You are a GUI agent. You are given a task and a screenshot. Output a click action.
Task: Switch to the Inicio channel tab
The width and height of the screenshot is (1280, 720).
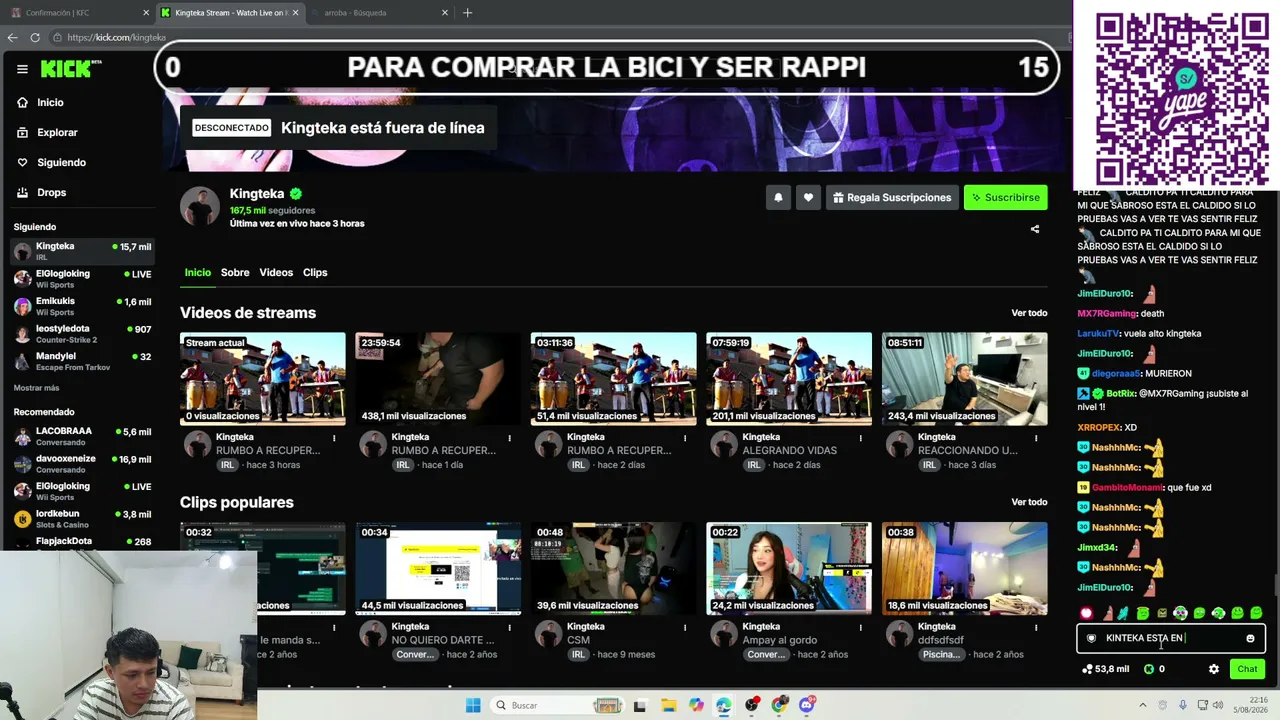(197, 272)
